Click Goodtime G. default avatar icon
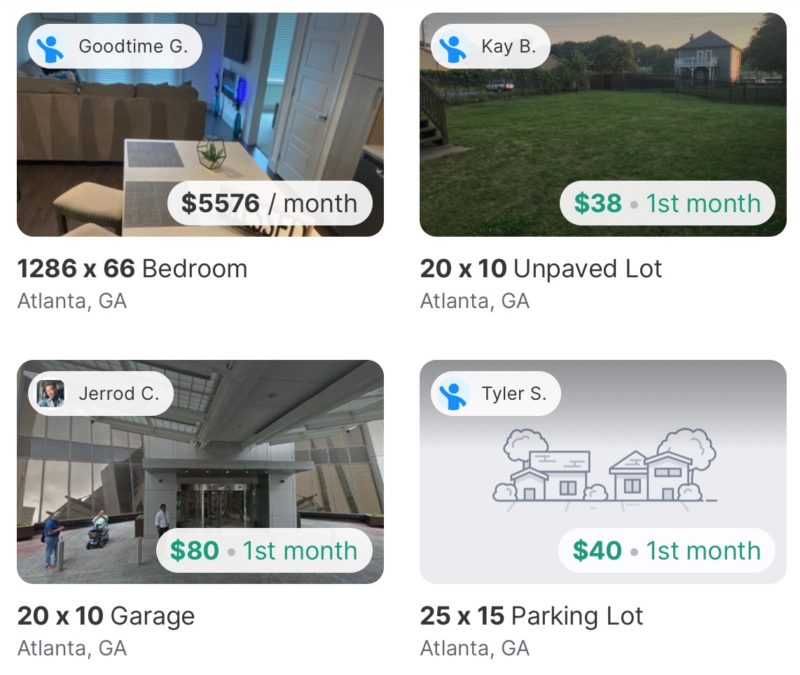The image size is (800, 675). [50, 47]
